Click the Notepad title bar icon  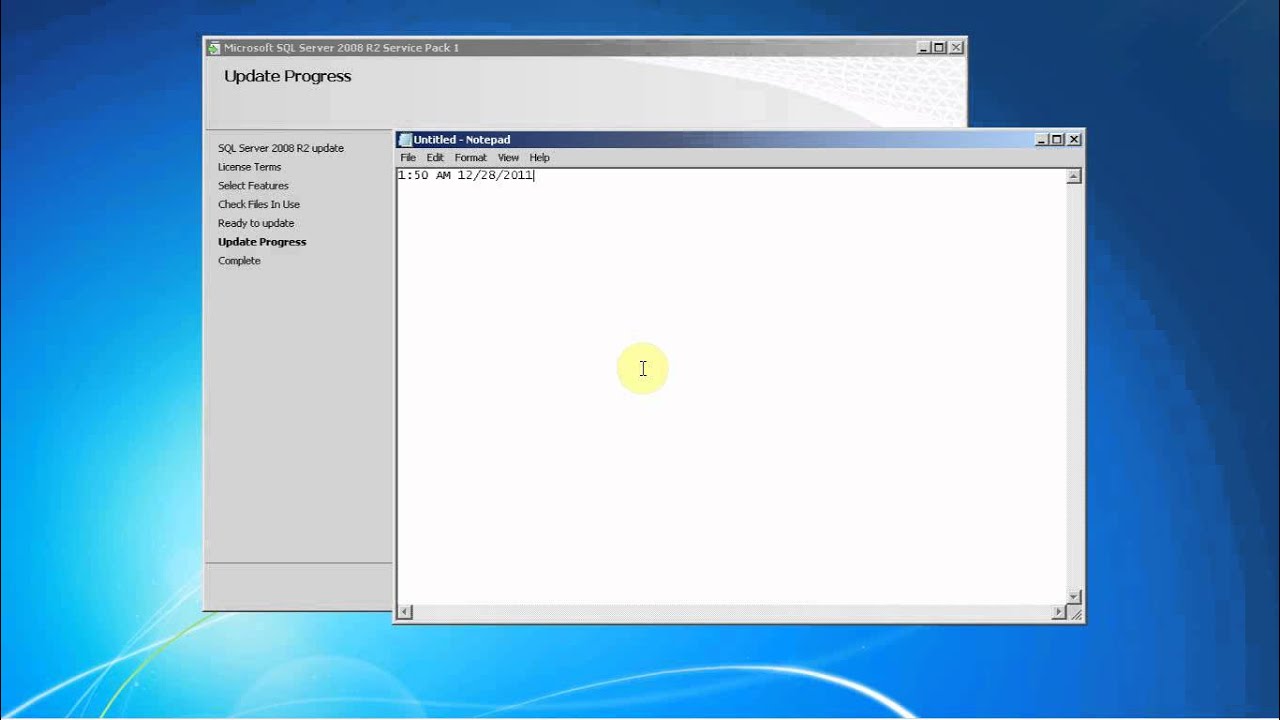coord(405,140)
